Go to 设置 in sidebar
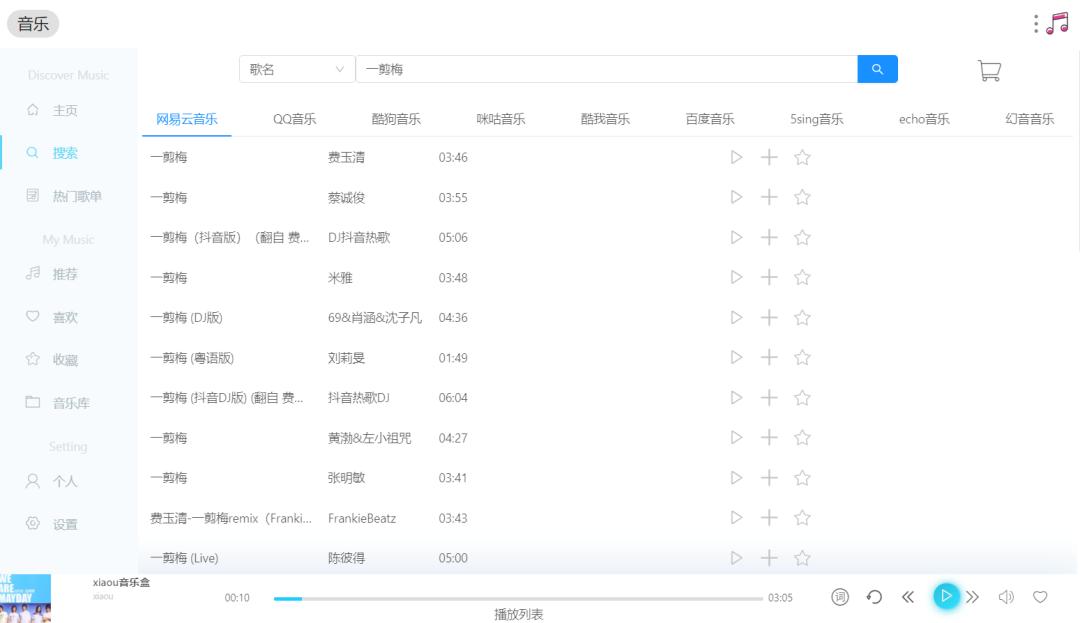The width and height of the screenshot is (1080, 623). (65, 524)
